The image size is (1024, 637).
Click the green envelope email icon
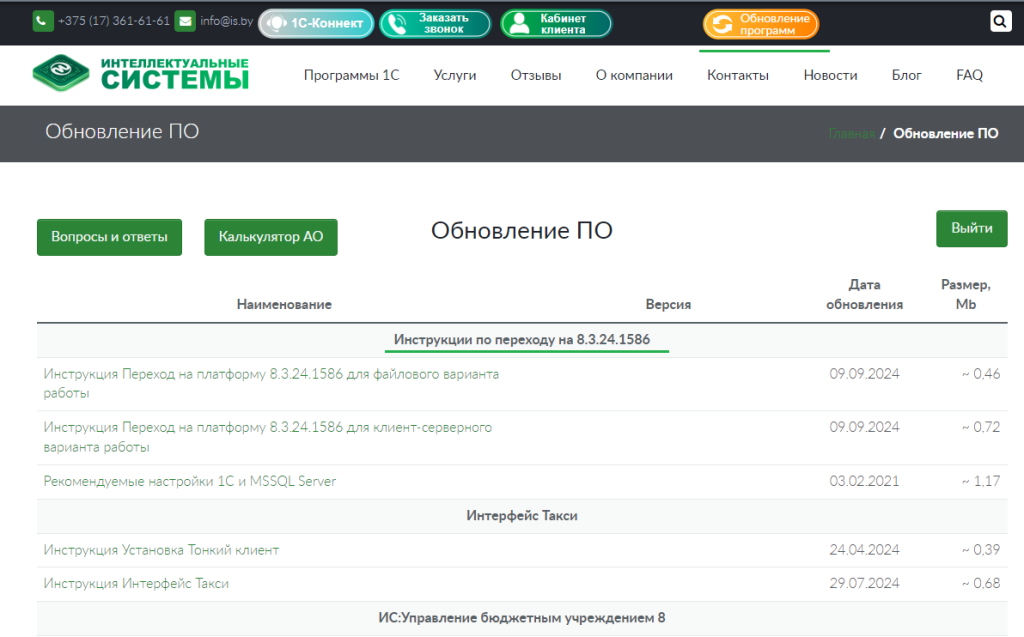click(185, 21)
